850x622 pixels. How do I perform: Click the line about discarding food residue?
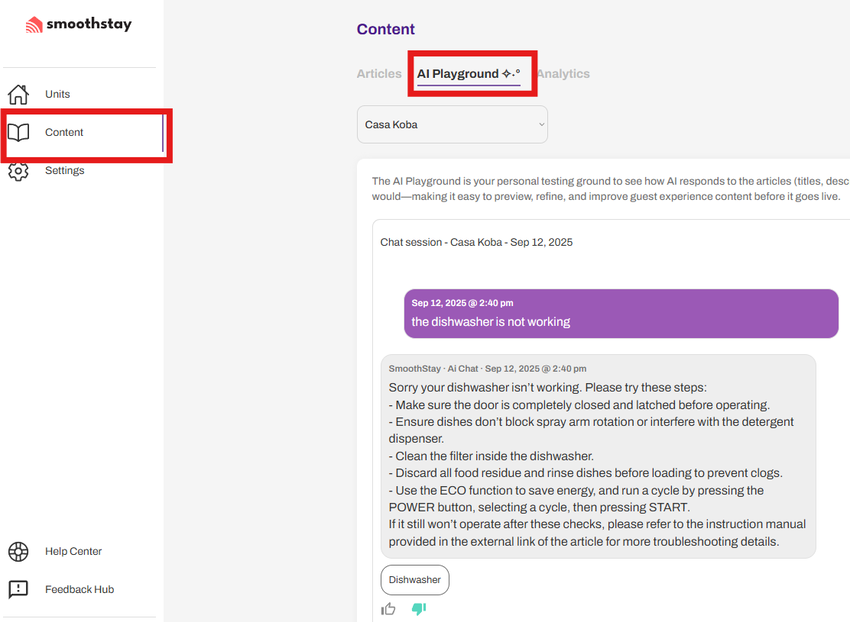pyautogui.click(x=585, y=473)
